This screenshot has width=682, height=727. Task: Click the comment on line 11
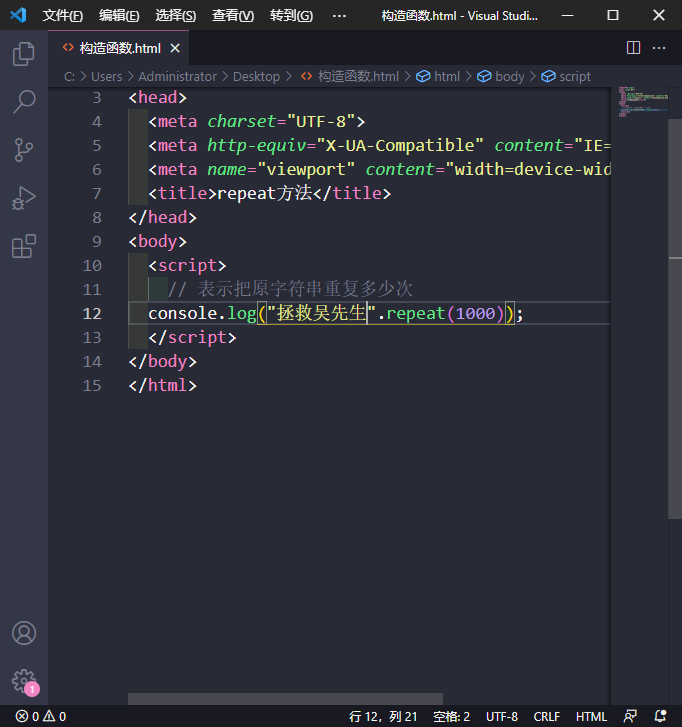(x=290, y=289)
